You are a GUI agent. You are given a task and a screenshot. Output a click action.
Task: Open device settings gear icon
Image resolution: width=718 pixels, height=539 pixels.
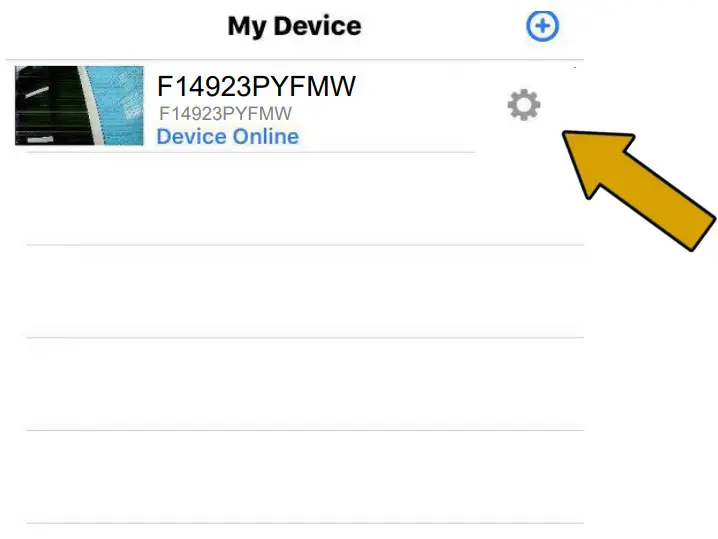coord(524,105)
